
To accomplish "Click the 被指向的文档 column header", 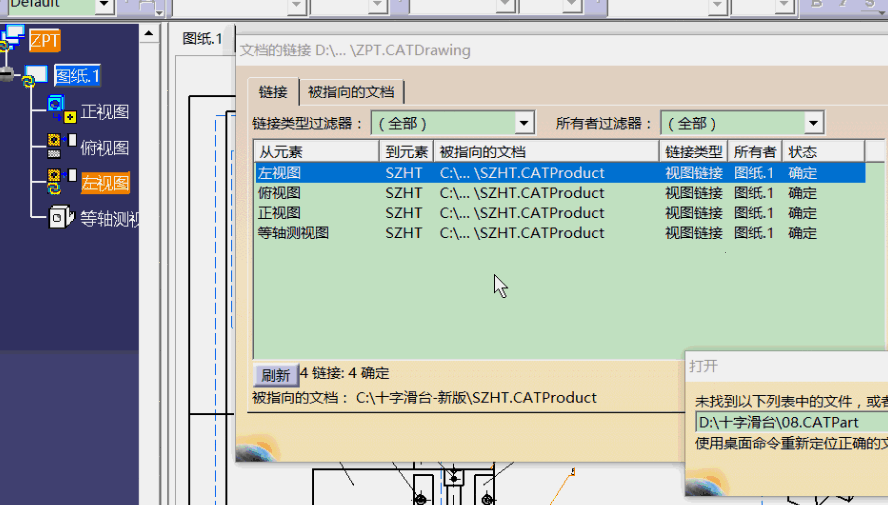I will coord(547,152).
